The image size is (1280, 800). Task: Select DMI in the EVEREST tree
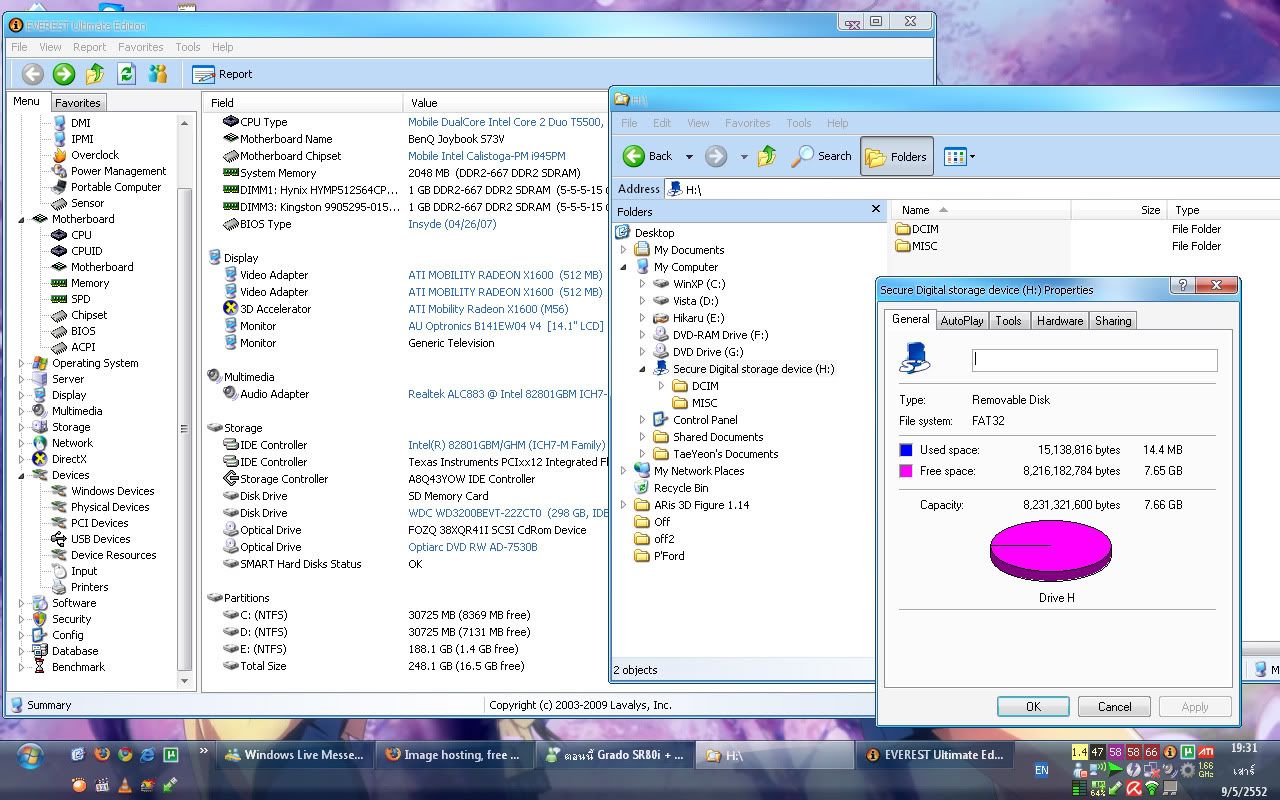80,123
